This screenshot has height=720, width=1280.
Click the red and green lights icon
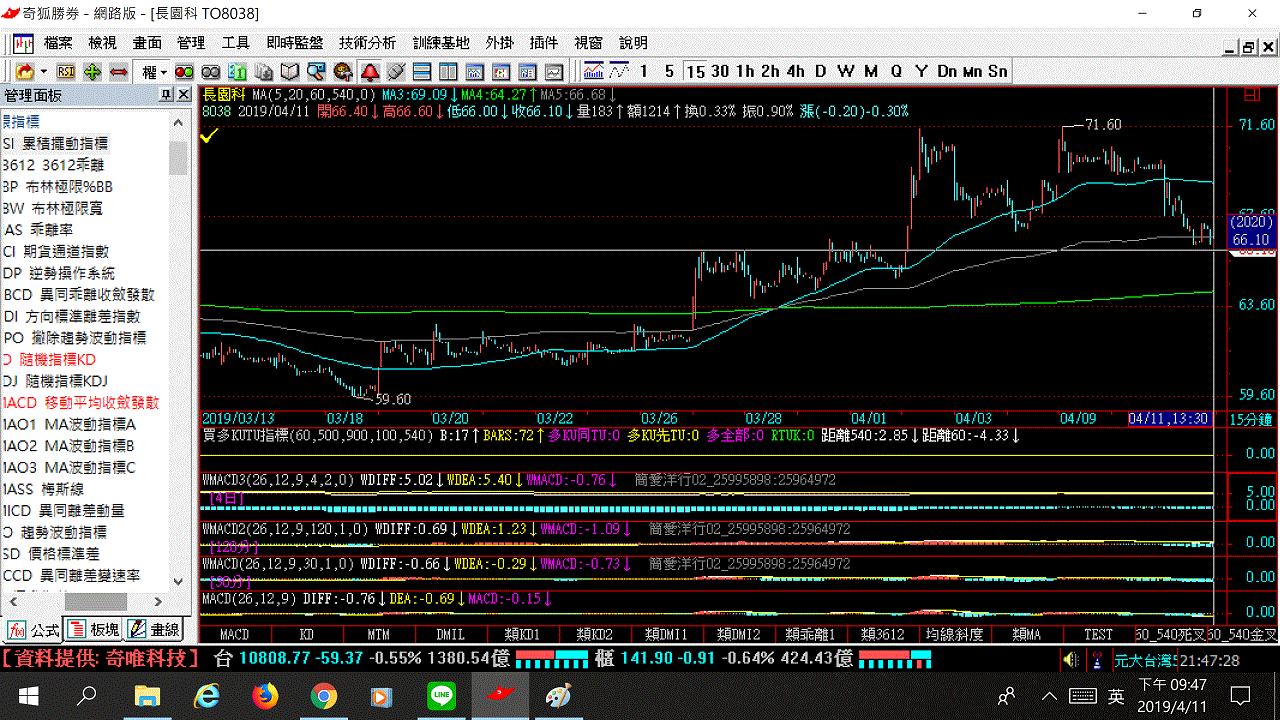click(x=184, y=71)
